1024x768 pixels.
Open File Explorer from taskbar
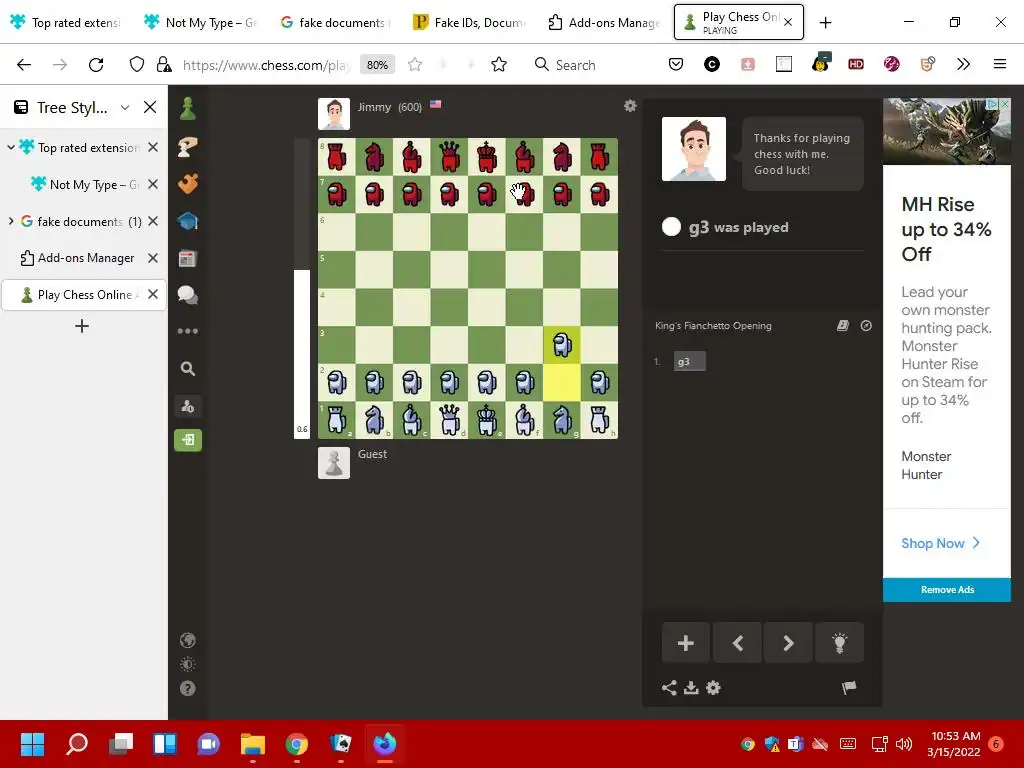tap(253, 743)
